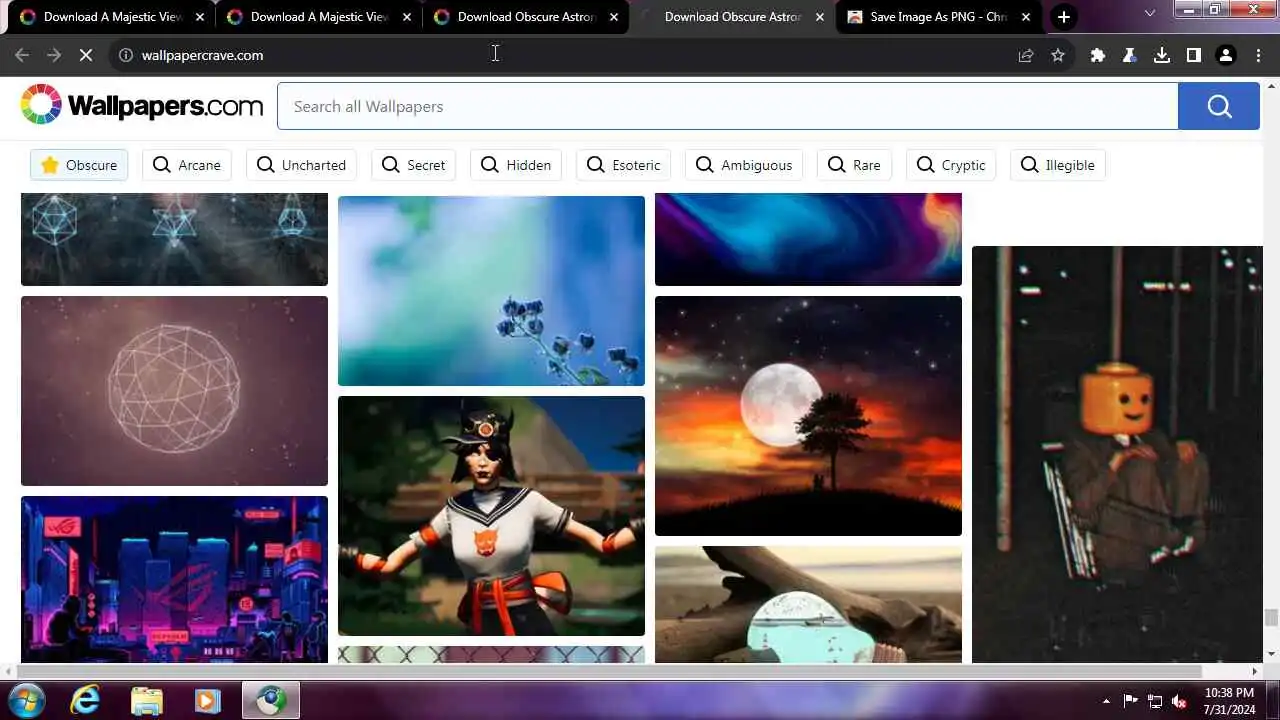The height and width of the screenshot is (720, 1280).
Task: Click the Search all Wallpapers field
Action: click(x=728, y=106)
